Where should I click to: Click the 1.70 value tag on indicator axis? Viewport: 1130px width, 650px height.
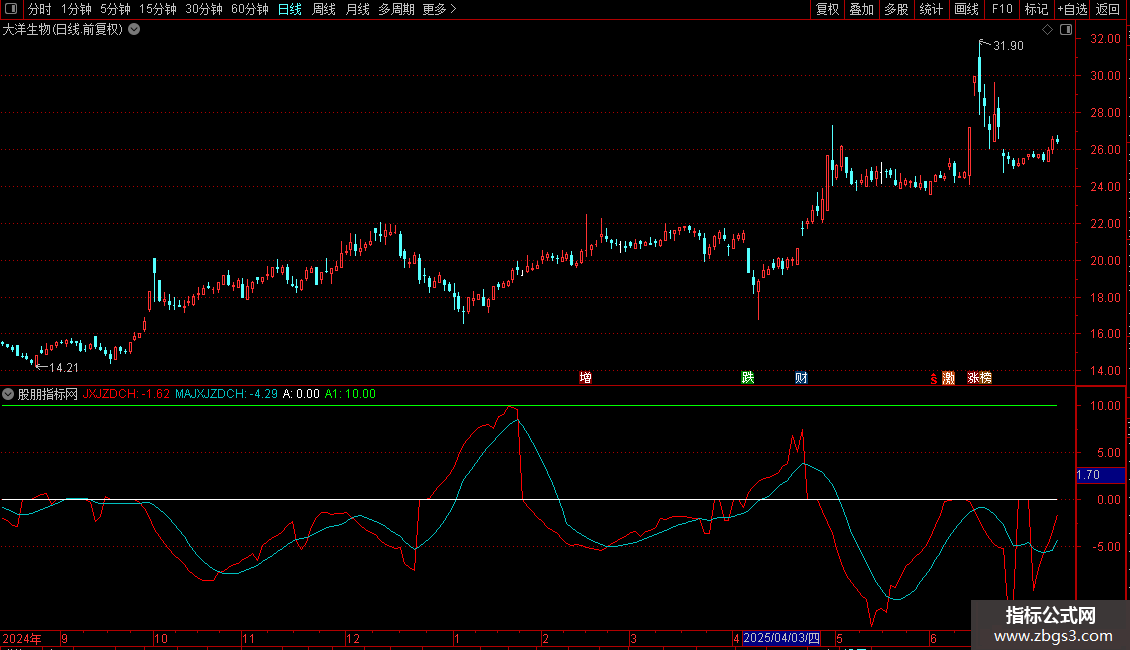click(x=1100, y=475)
